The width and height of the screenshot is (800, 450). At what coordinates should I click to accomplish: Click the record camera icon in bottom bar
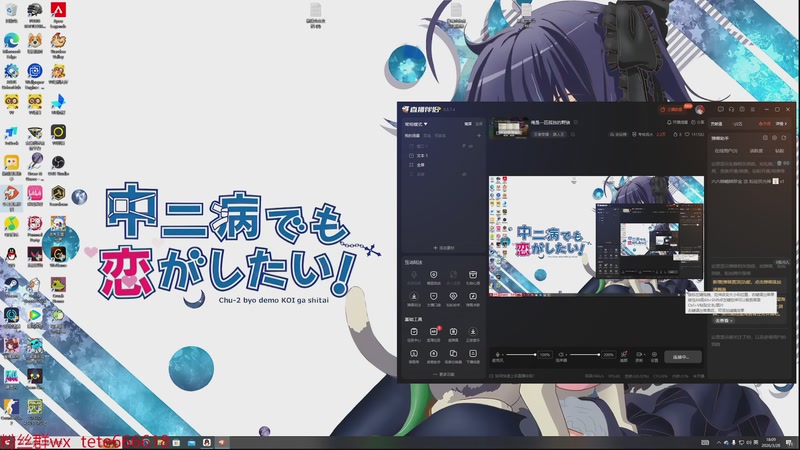638,355
